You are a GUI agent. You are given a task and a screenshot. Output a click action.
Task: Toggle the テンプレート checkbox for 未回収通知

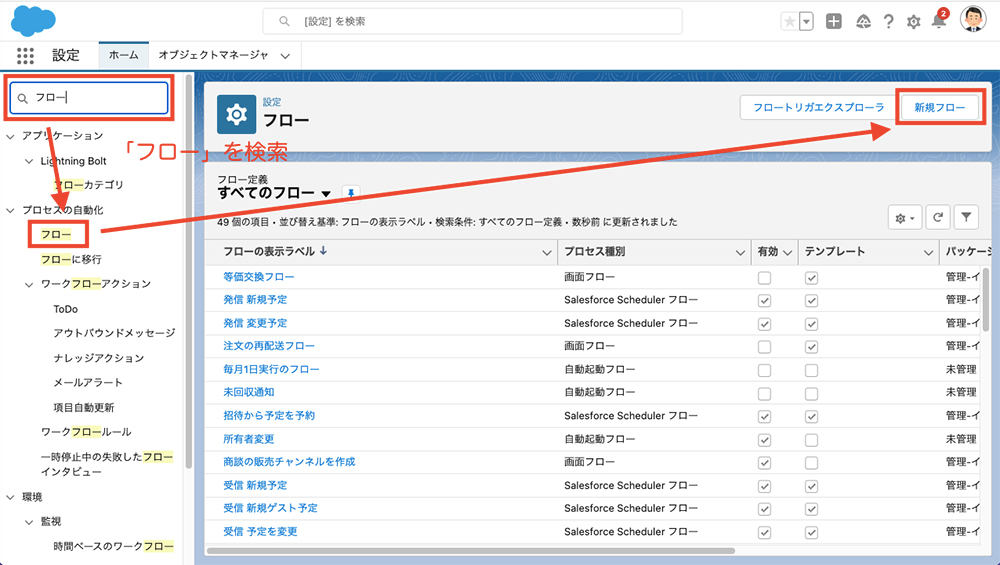(812, 392)
